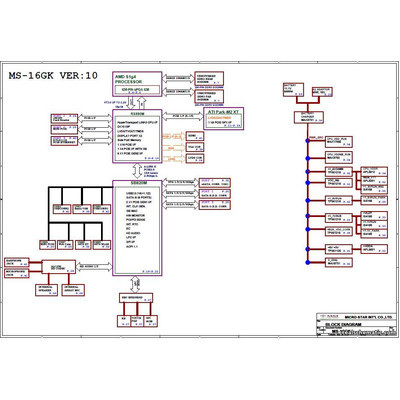Viewport: 400px width, 400px height.
Task: Click the Battery Charger block
Action: click(309, 117)
